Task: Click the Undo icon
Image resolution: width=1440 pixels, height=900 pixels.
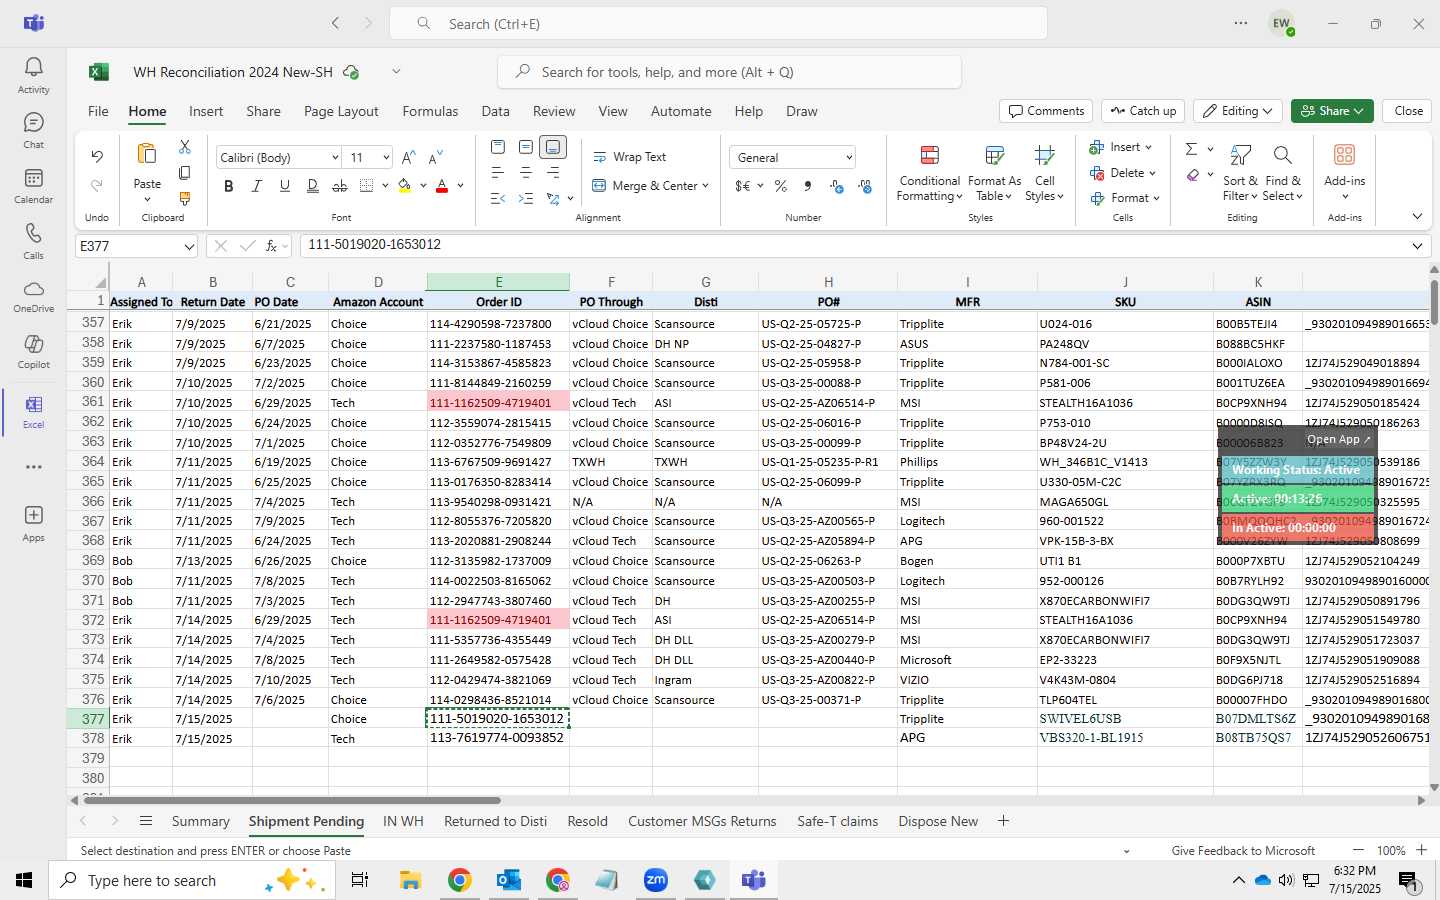Action: (x=97, y=156)
